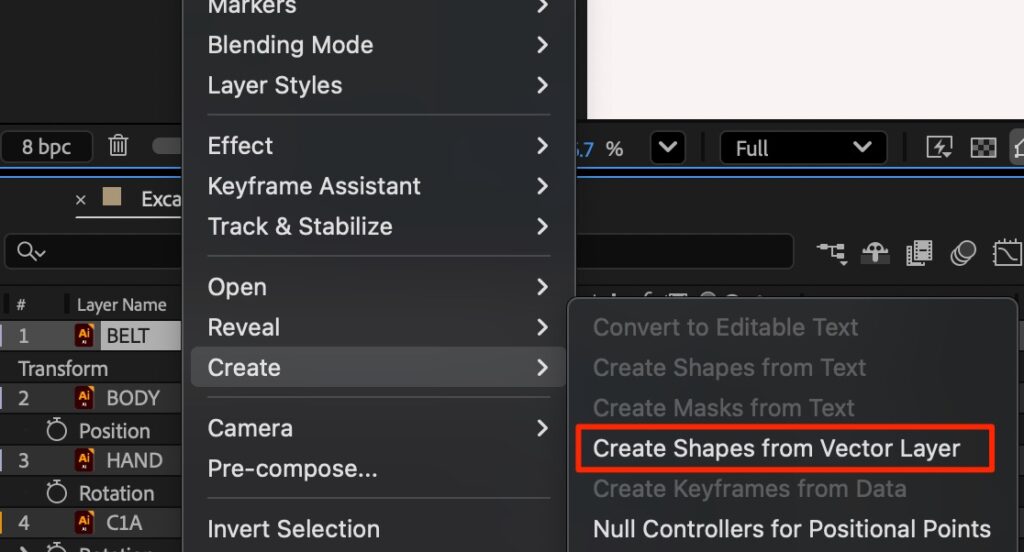Viewport: 1024px width, 552px height.
Task: Open Fast Previews lightning icon
Action: pyautogui.click(x=940, y=148)
